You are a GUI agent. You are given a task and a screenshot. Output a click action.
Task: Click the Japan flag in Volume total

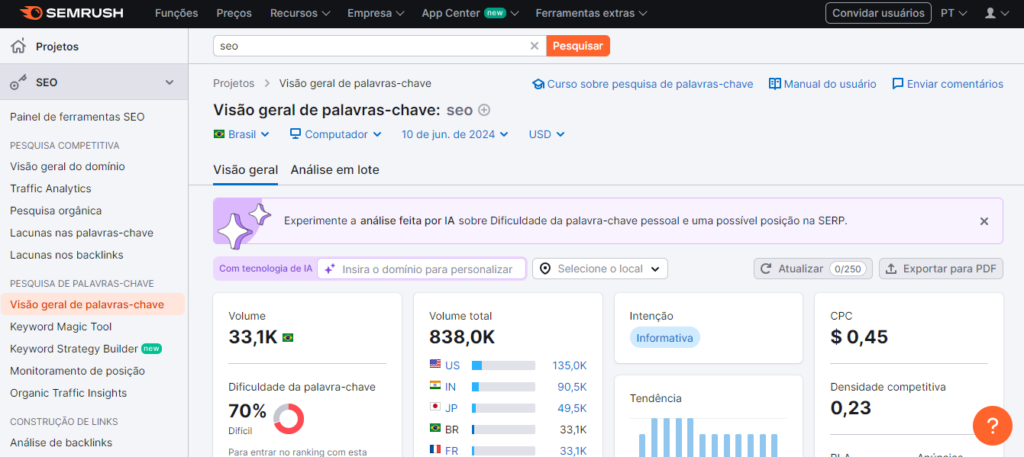(x=435, y=407)
